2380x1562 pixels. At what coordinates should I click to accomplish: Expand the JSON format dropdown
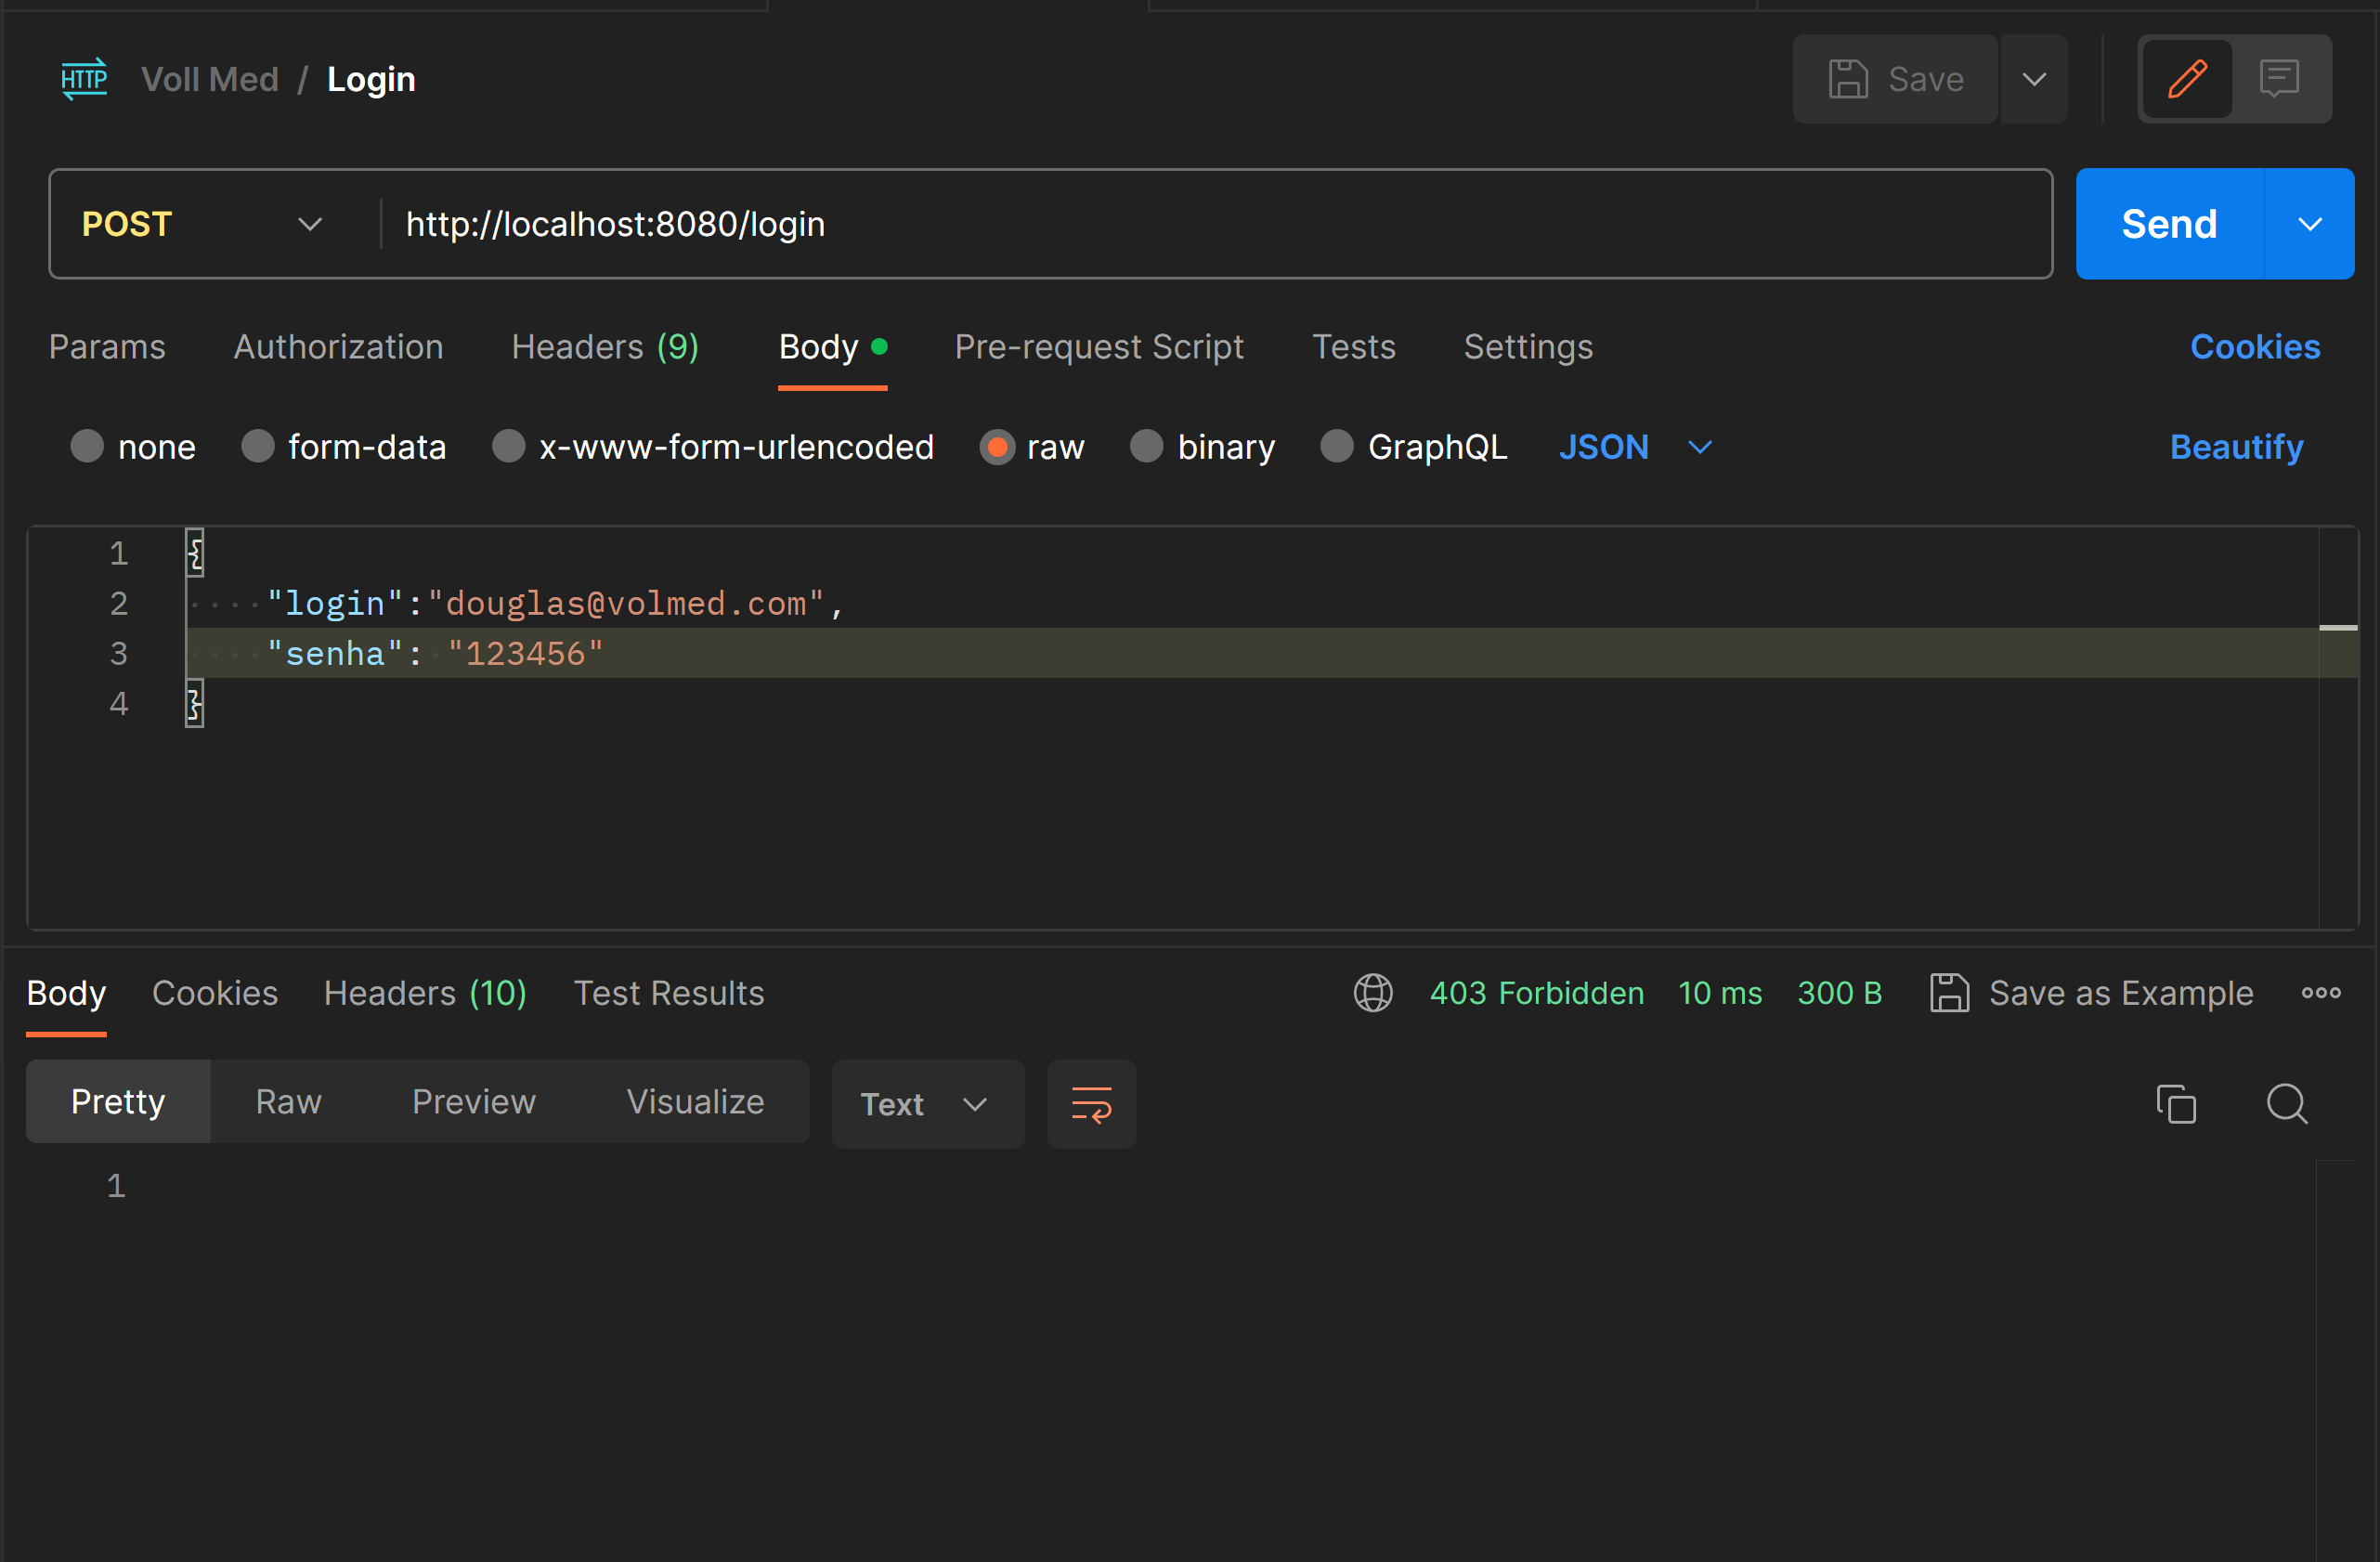pyautogui.click(x=1700, y=448)
